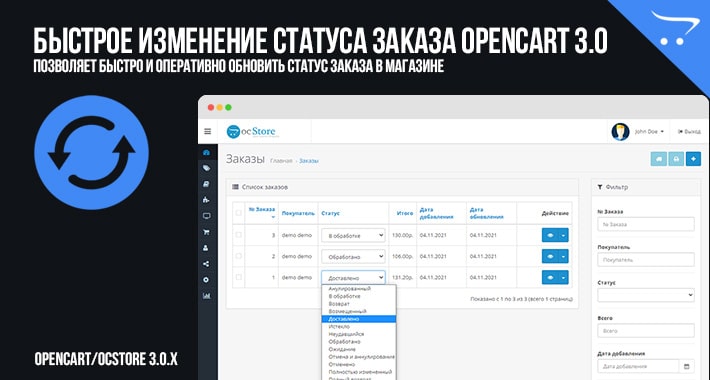This screenshot has height=380, width=710.
Task: Focus the Дата добавления filter input
Action: point(638,366)
